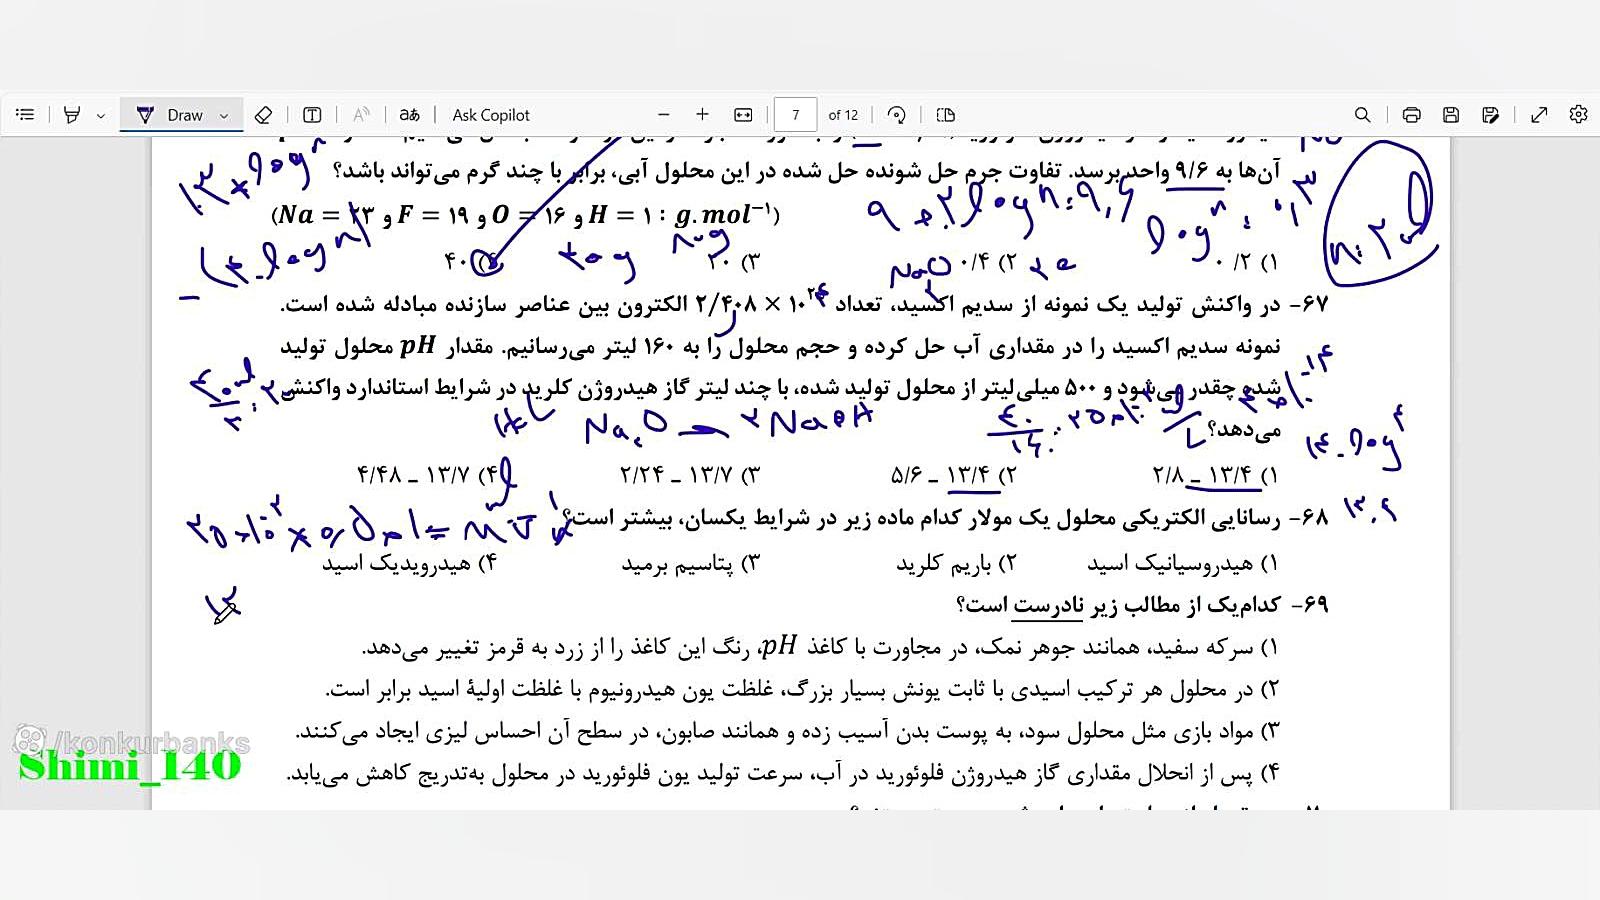Click answer option 'پتاسیم برمید' in question 68

tap(691, 564)
